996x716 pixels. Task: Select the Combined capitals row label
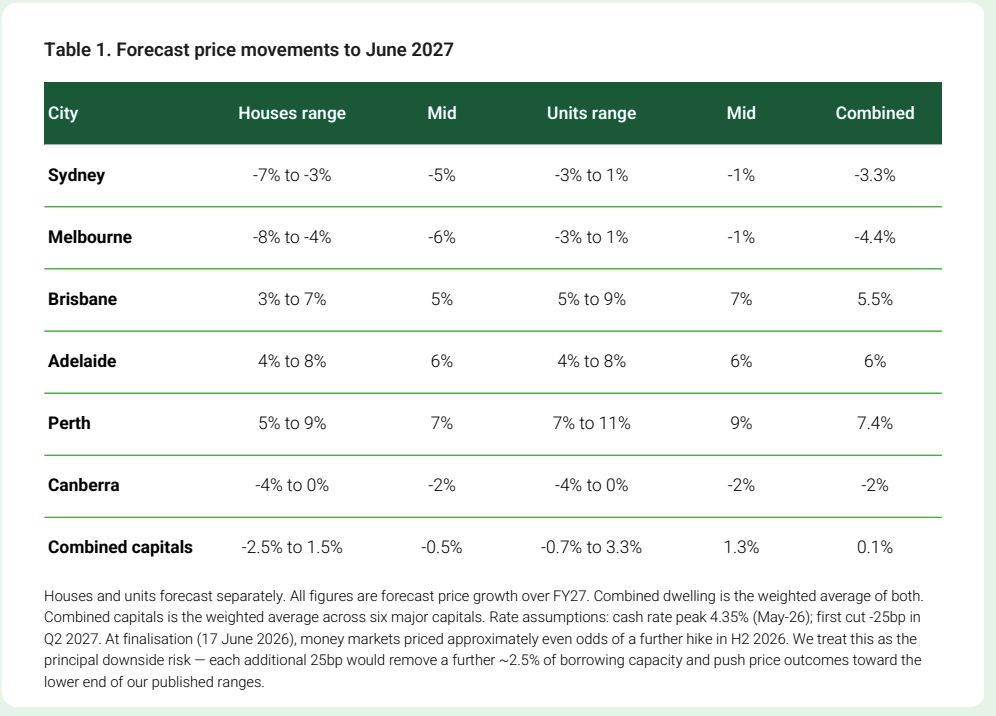[120, 548]
